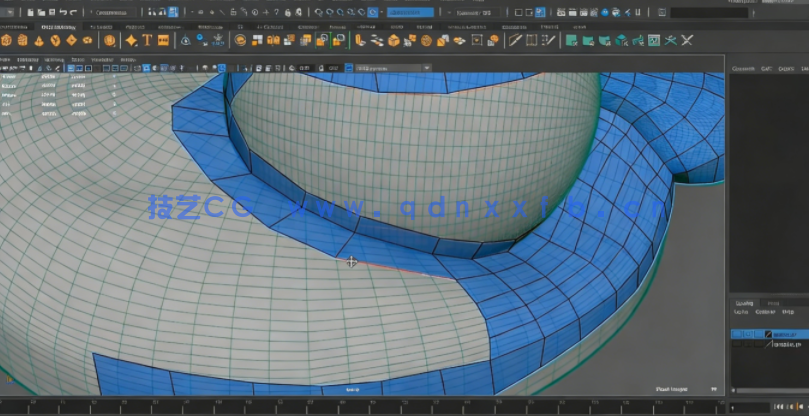Viewport: 809px width, 416px height.
Task: Open the Layers menu in the layer panel
Action: pyautogui.click(x=743, y=312)
